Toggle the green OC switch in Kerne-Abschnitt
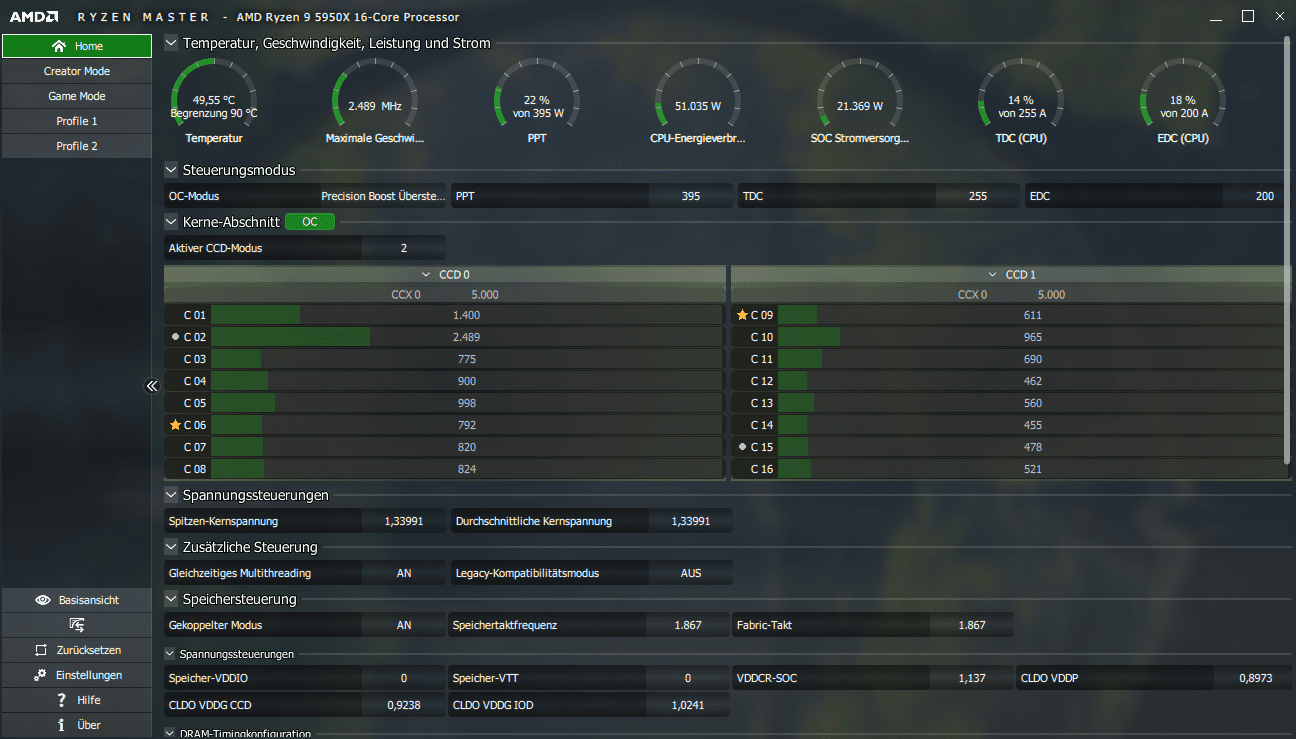 tap(310, 222)
